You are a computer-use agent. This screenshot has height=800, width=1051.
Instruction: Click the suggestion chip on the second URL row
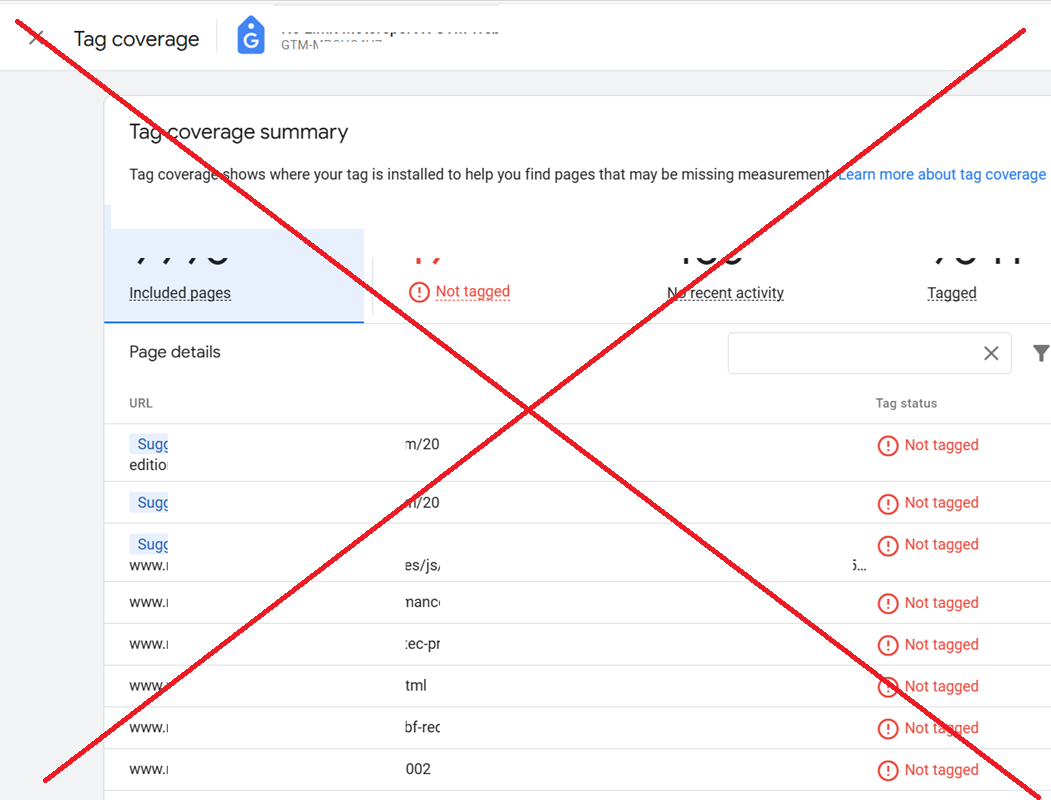click(150, 501)
